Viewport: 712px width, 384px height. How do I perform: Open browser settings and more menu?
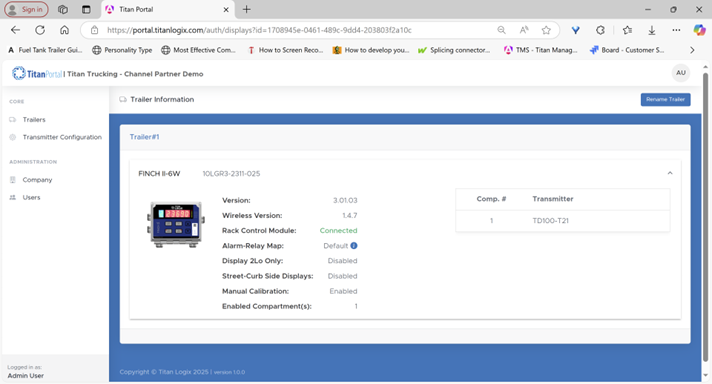point(676,30)
